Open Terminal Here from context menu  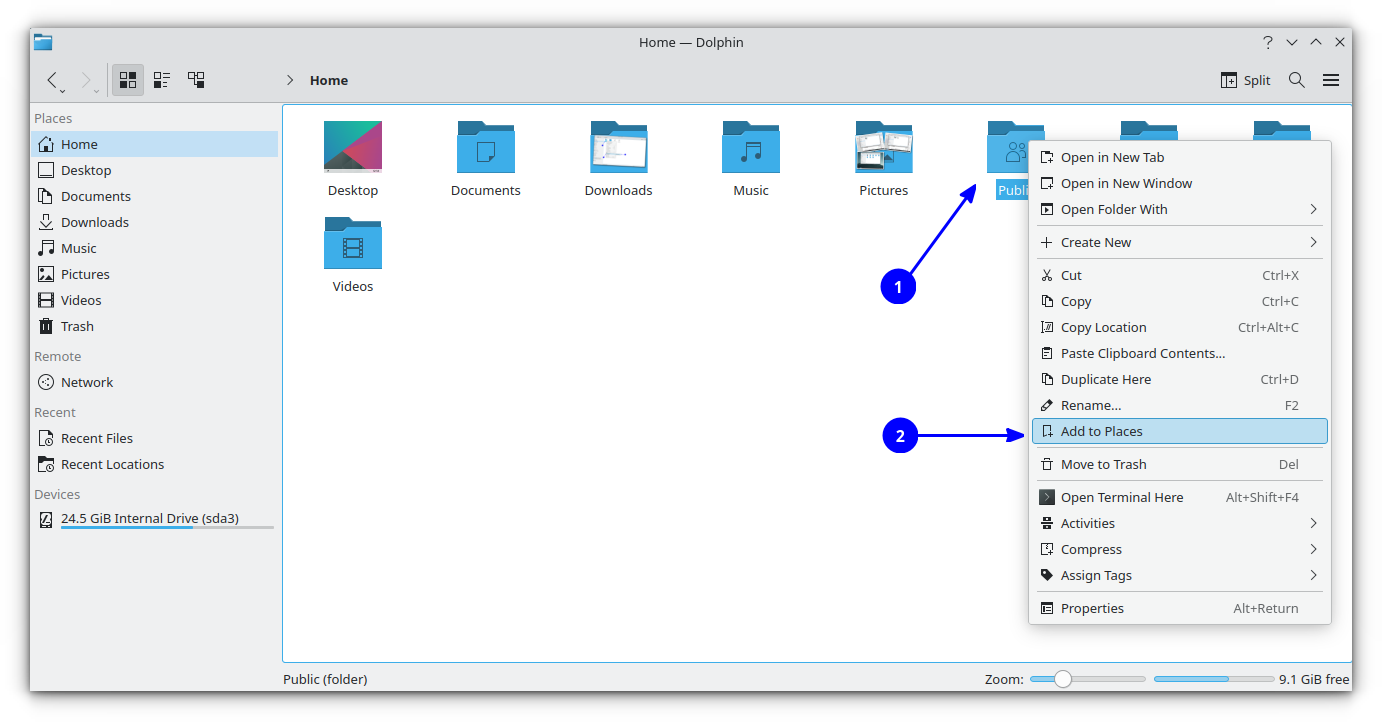[1121, 497]
